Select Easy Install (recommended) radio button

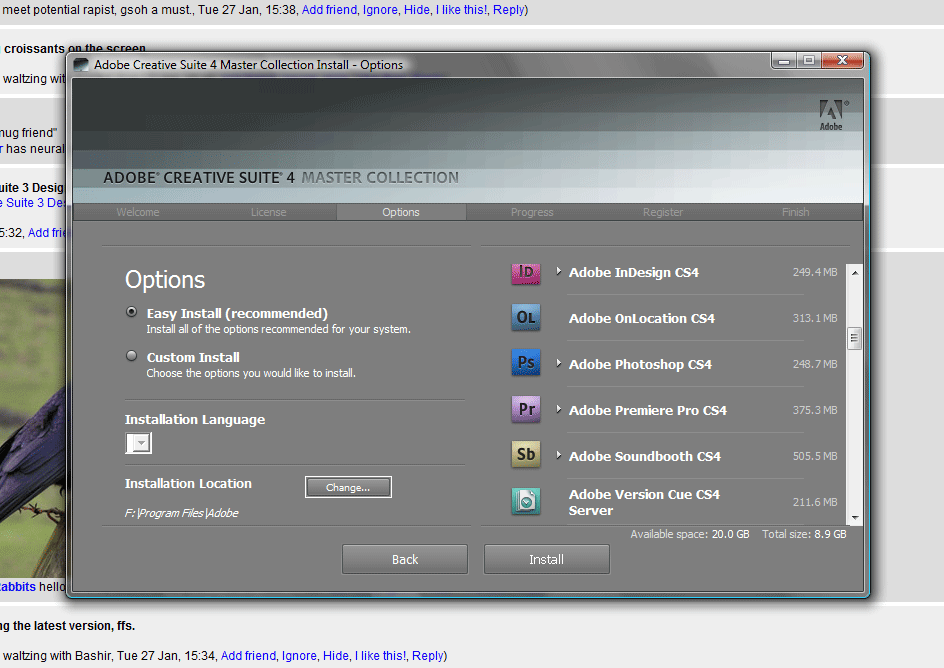[x=131, y=312]
